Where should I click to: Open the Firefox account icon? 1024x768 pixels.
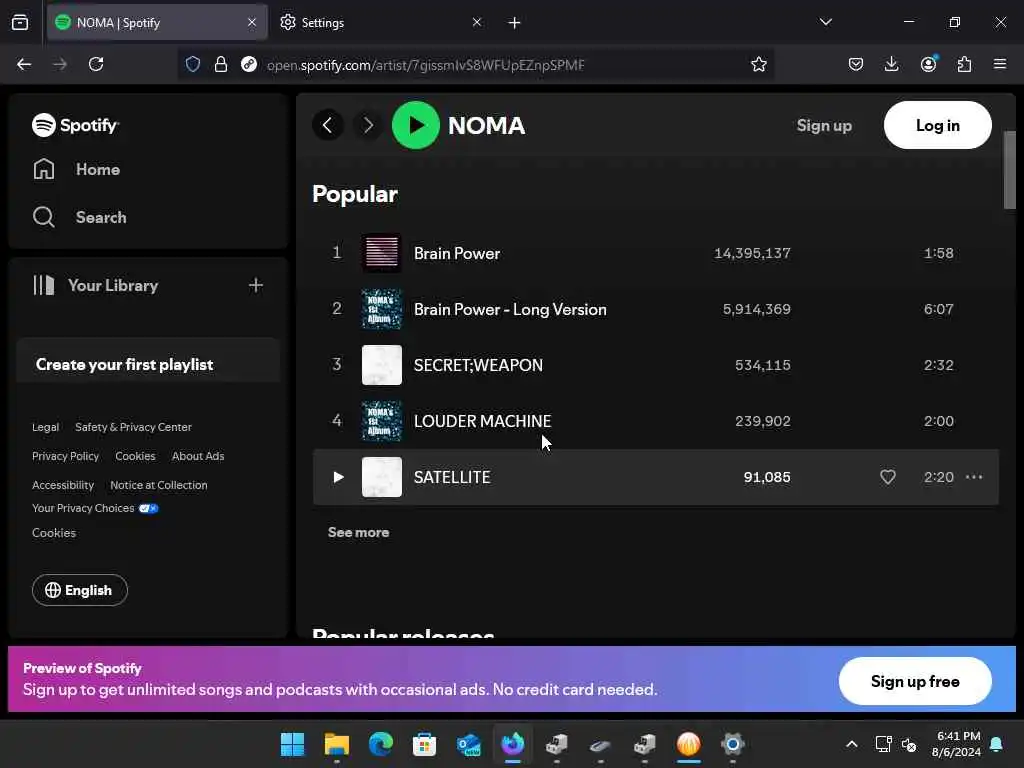(928, 64)
